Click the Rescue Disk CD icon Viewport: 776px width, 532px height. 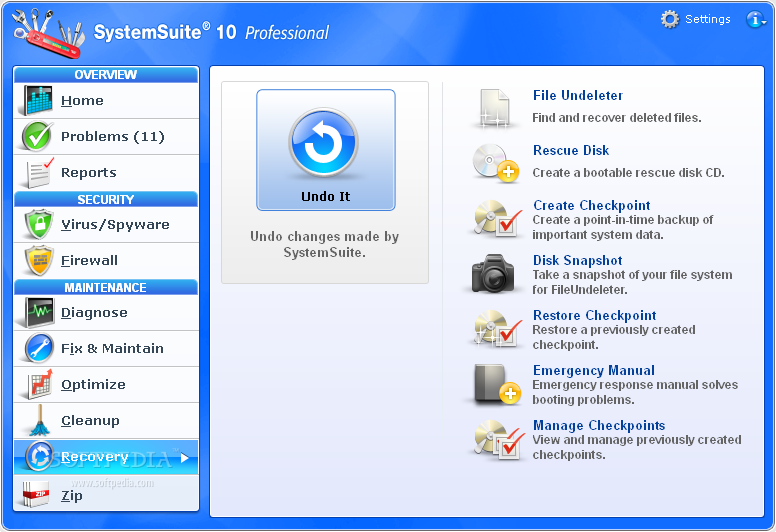click(x=495, y=163)
